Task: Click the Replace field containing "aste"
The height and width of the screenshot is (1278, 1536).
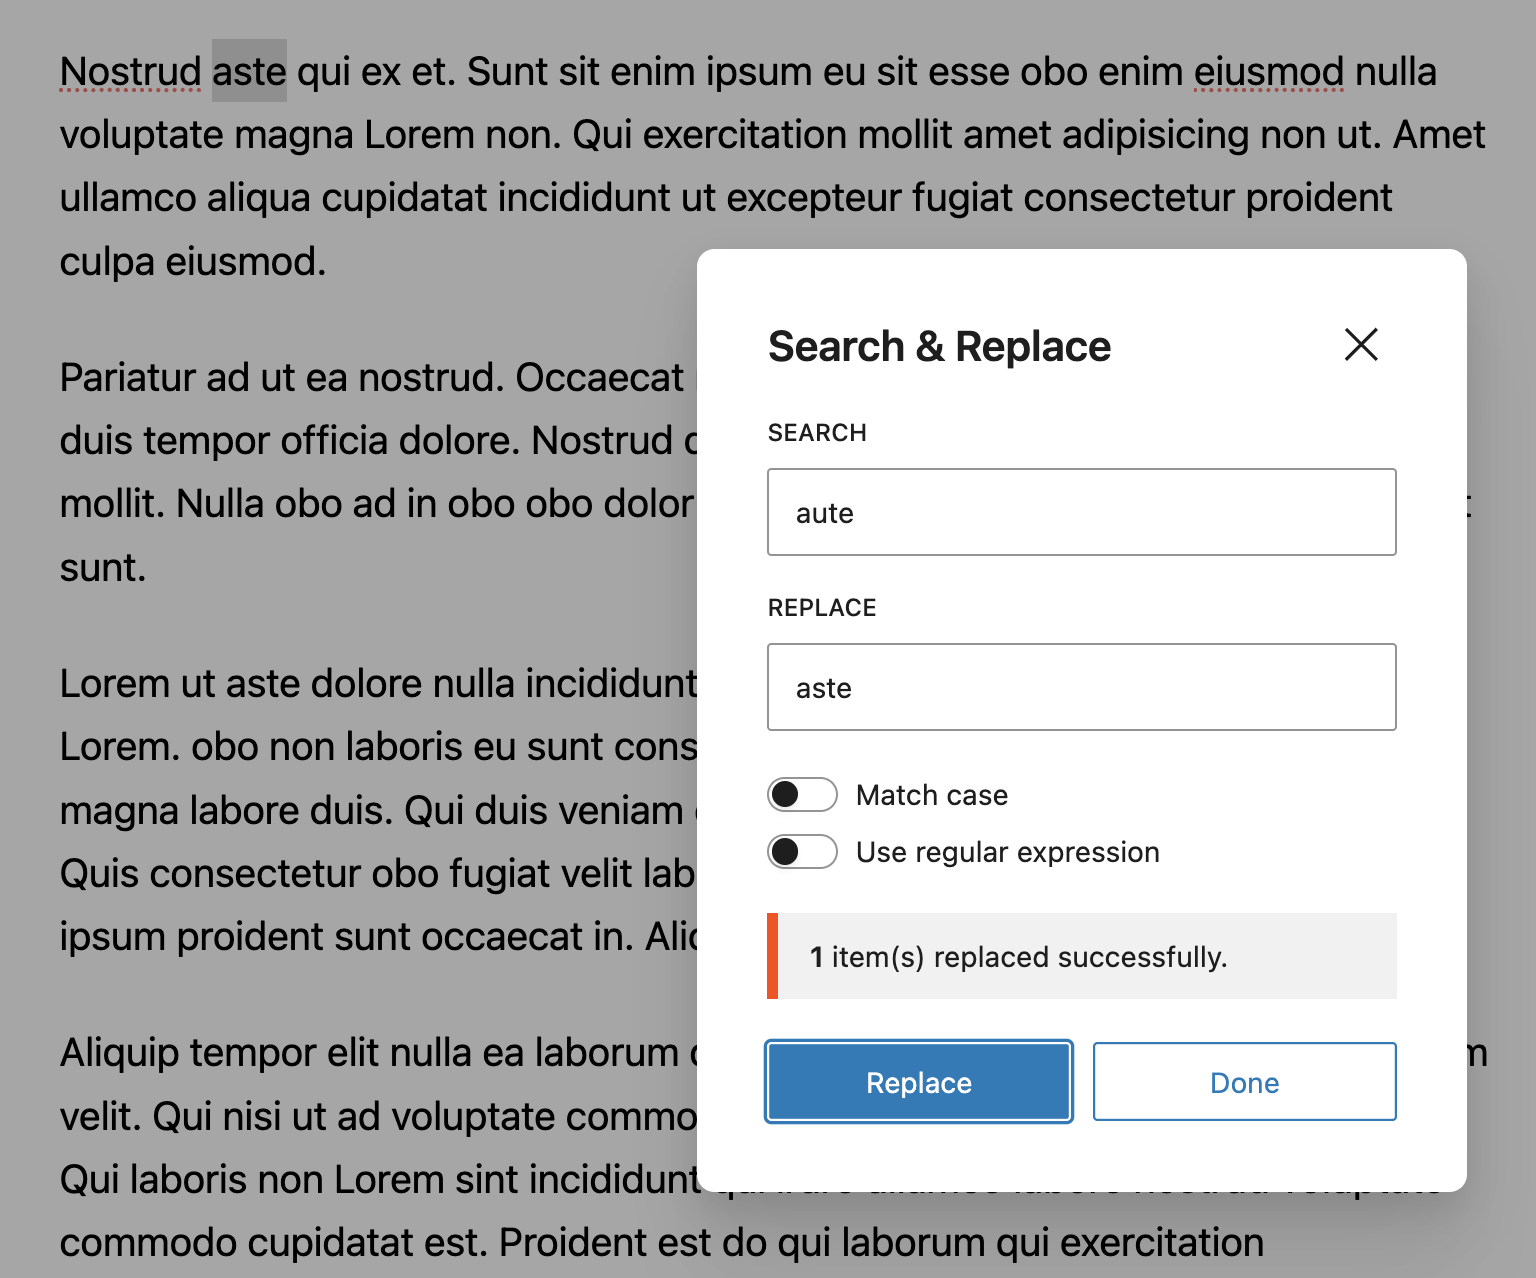Action: tap(1081, 687)
